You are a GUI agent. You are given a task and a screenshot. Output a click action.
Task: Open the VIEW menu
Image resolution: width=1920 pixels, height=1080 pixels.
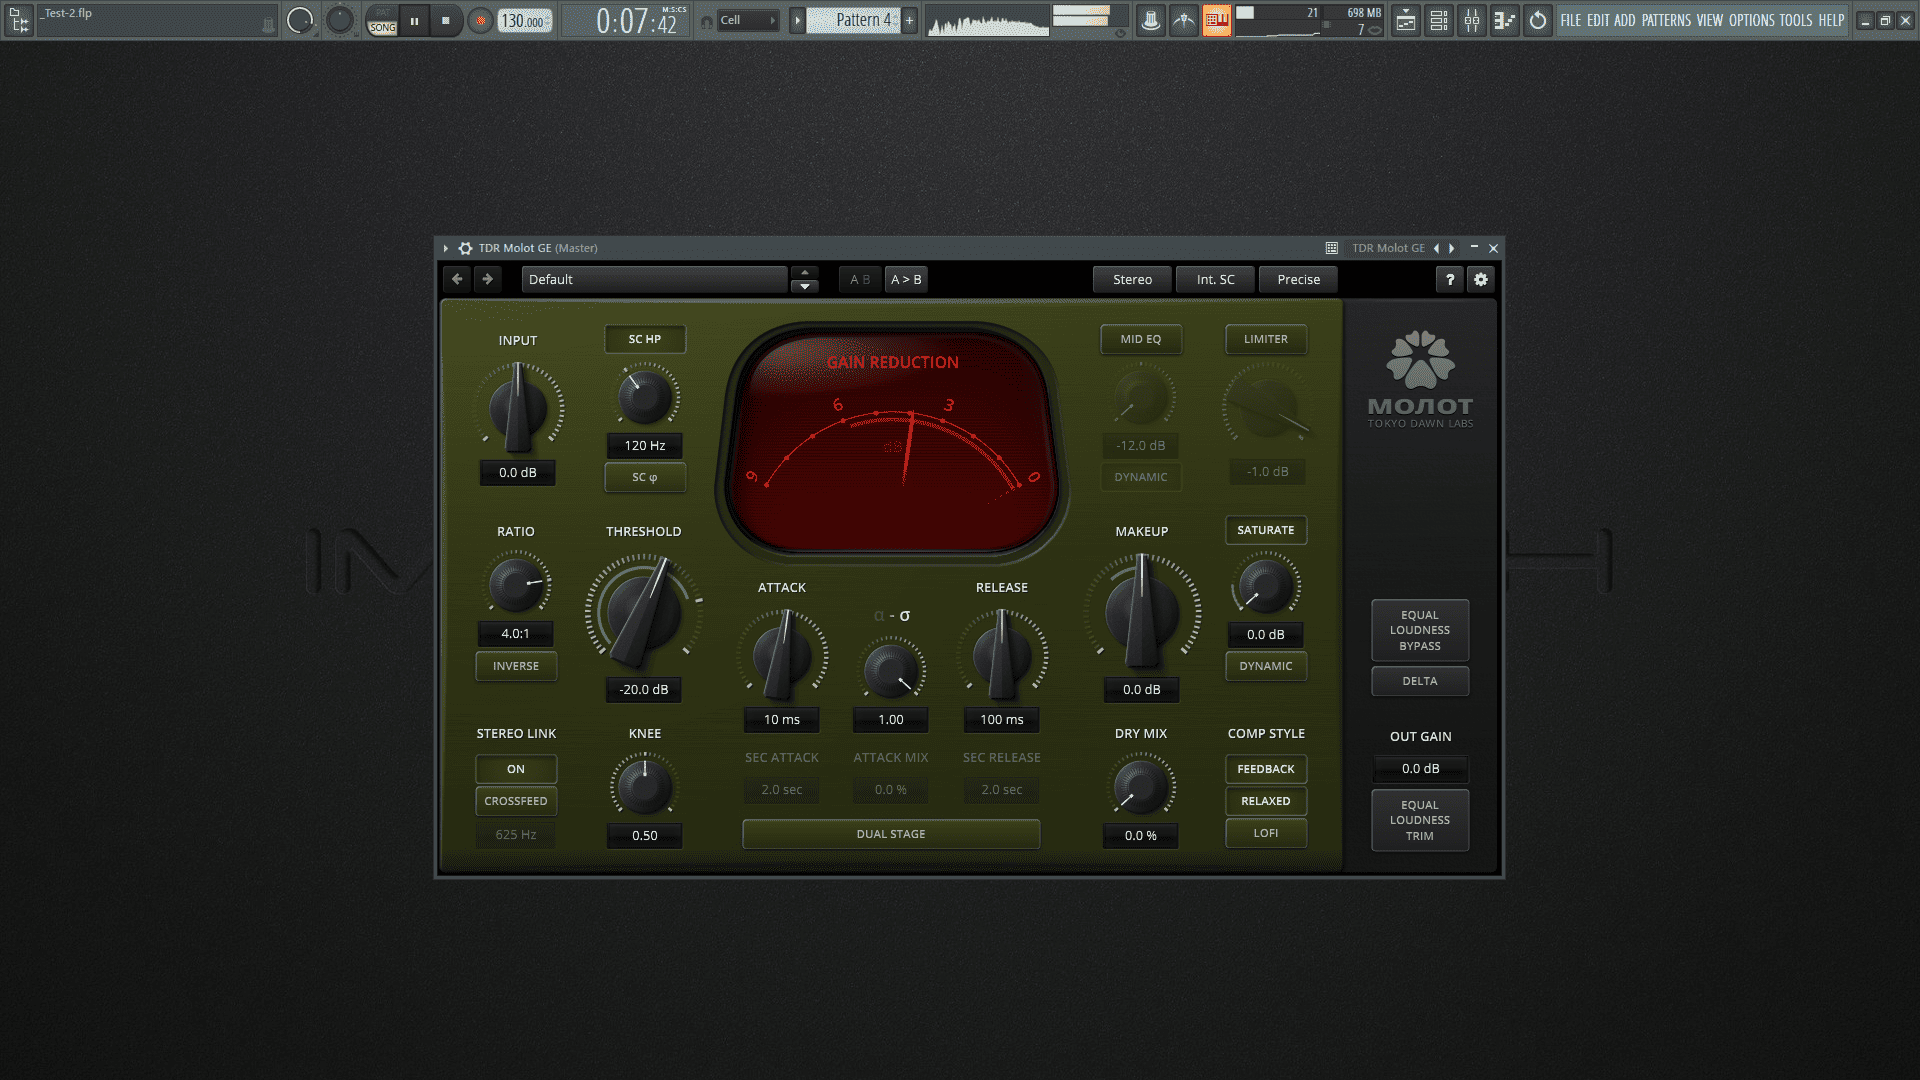(x=1710, y=20)
